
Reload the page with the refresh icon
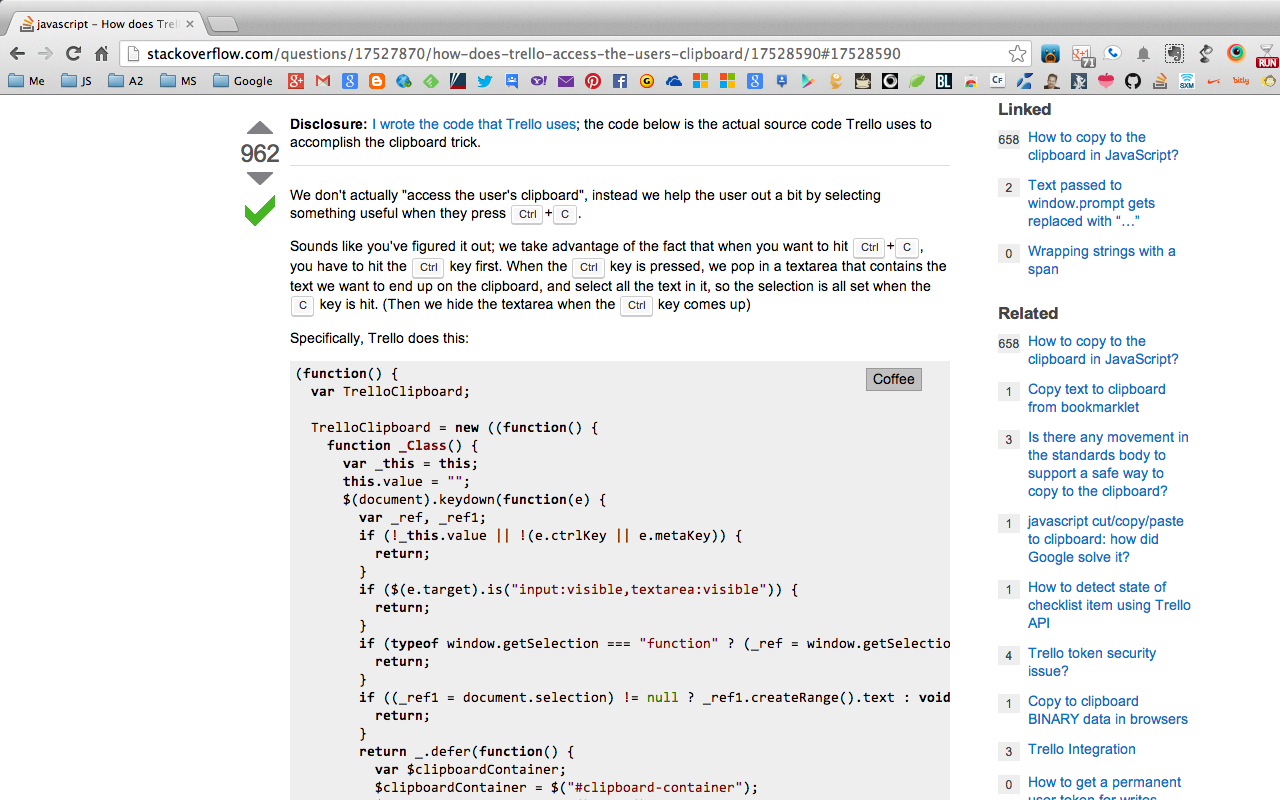point(73,54)
